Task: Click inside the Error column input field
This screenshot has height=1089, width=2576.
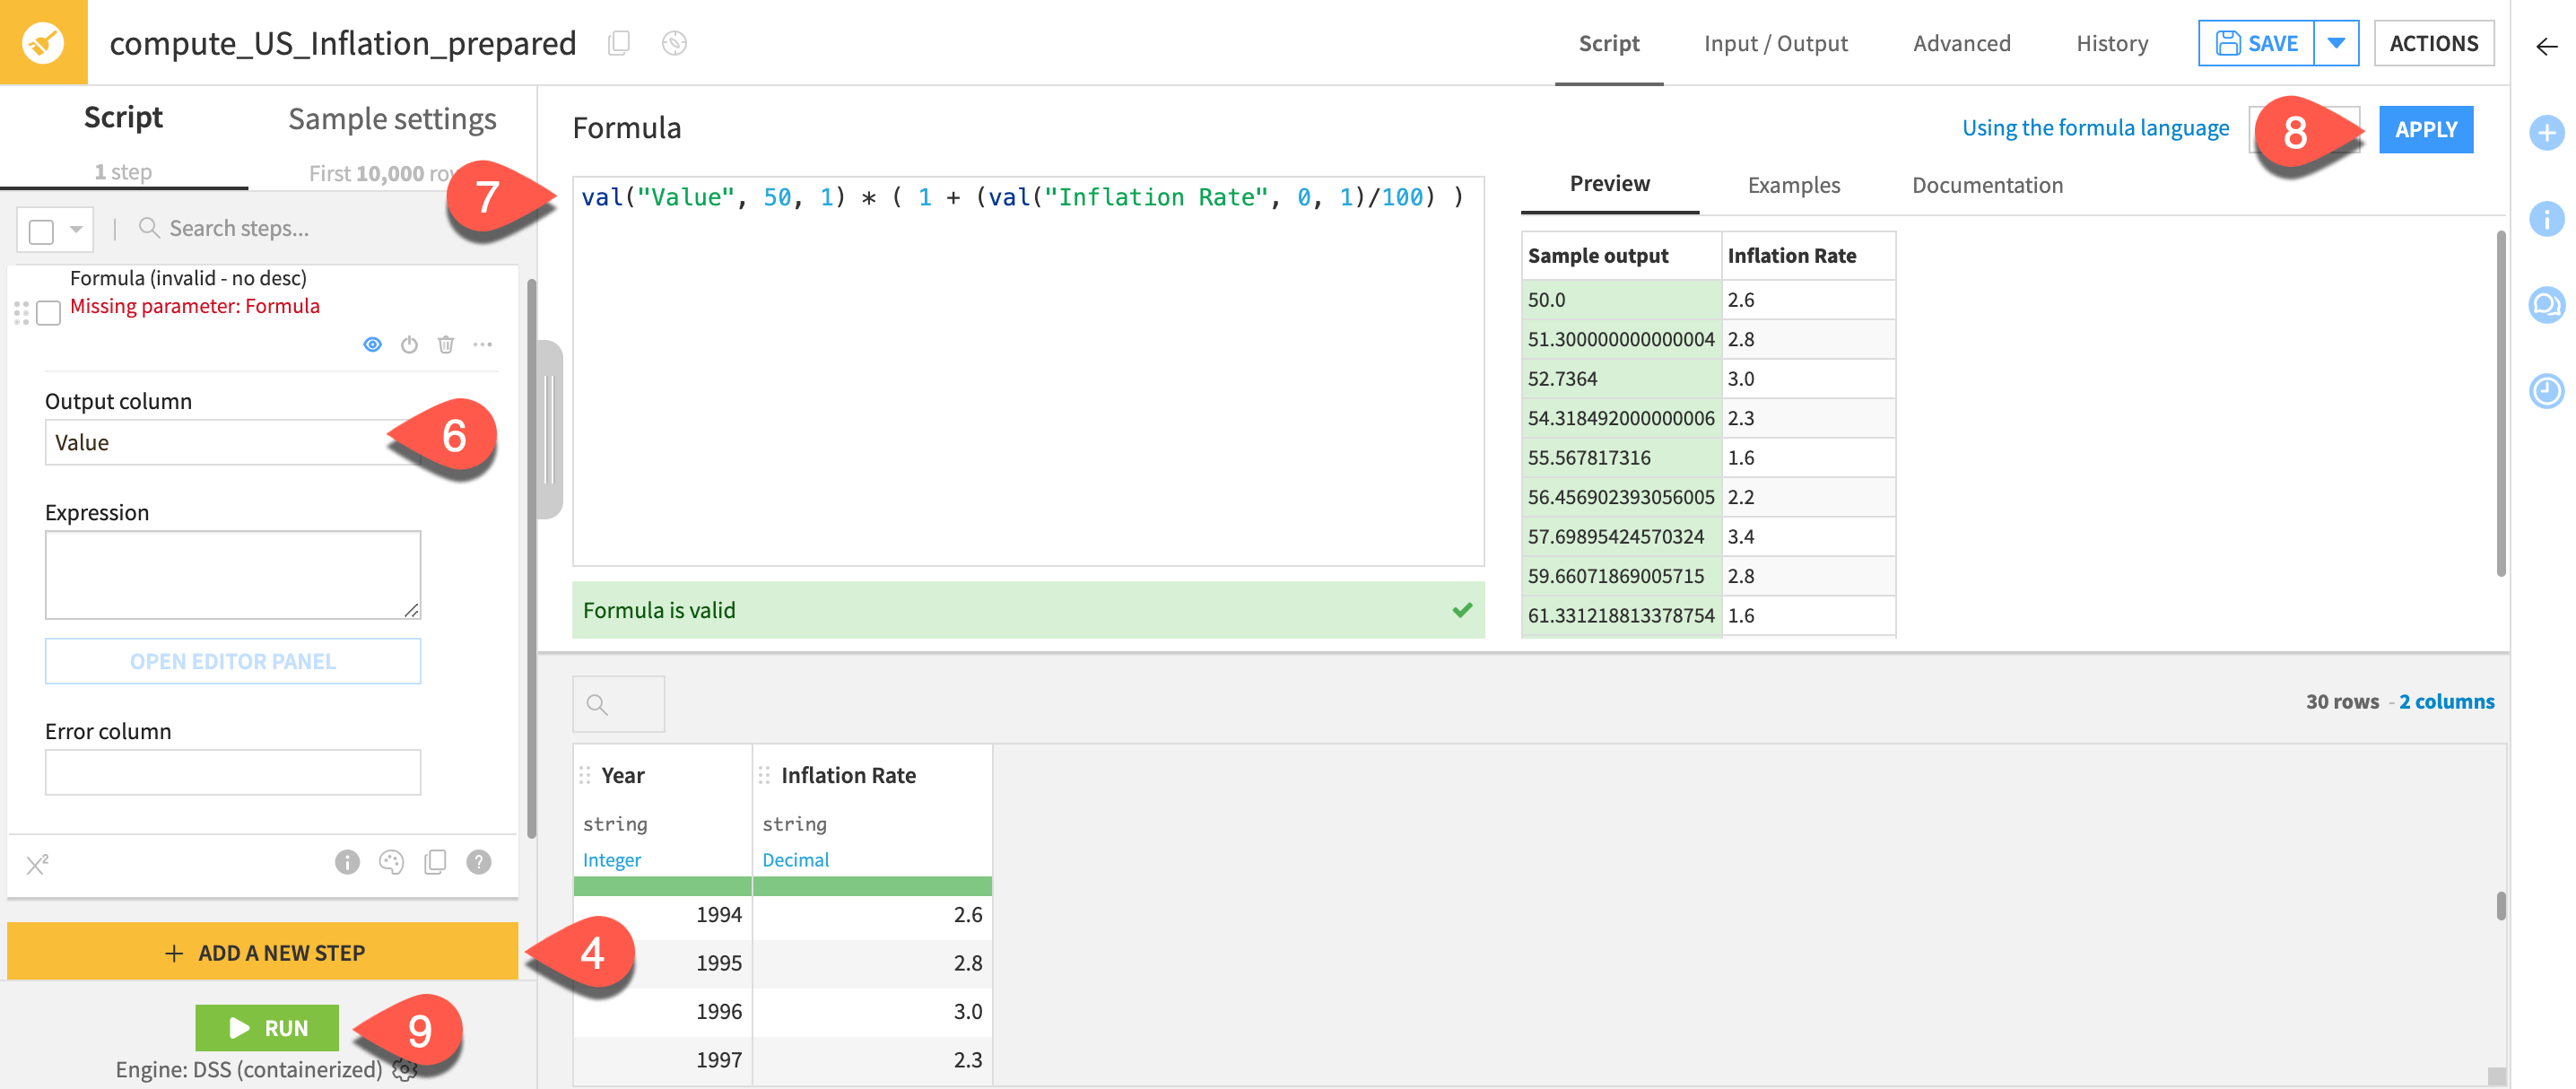Action: point(232,771)
